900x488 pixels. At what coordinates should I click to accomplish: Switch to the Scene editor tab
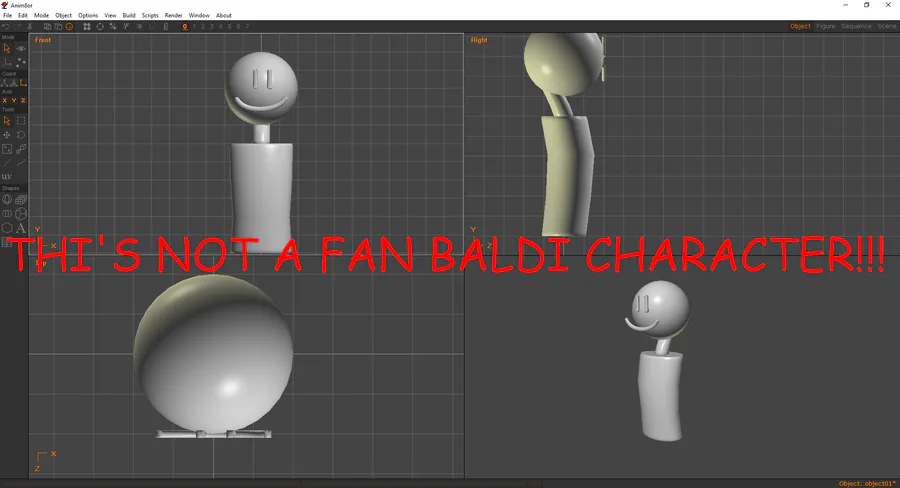click(886, 26)
